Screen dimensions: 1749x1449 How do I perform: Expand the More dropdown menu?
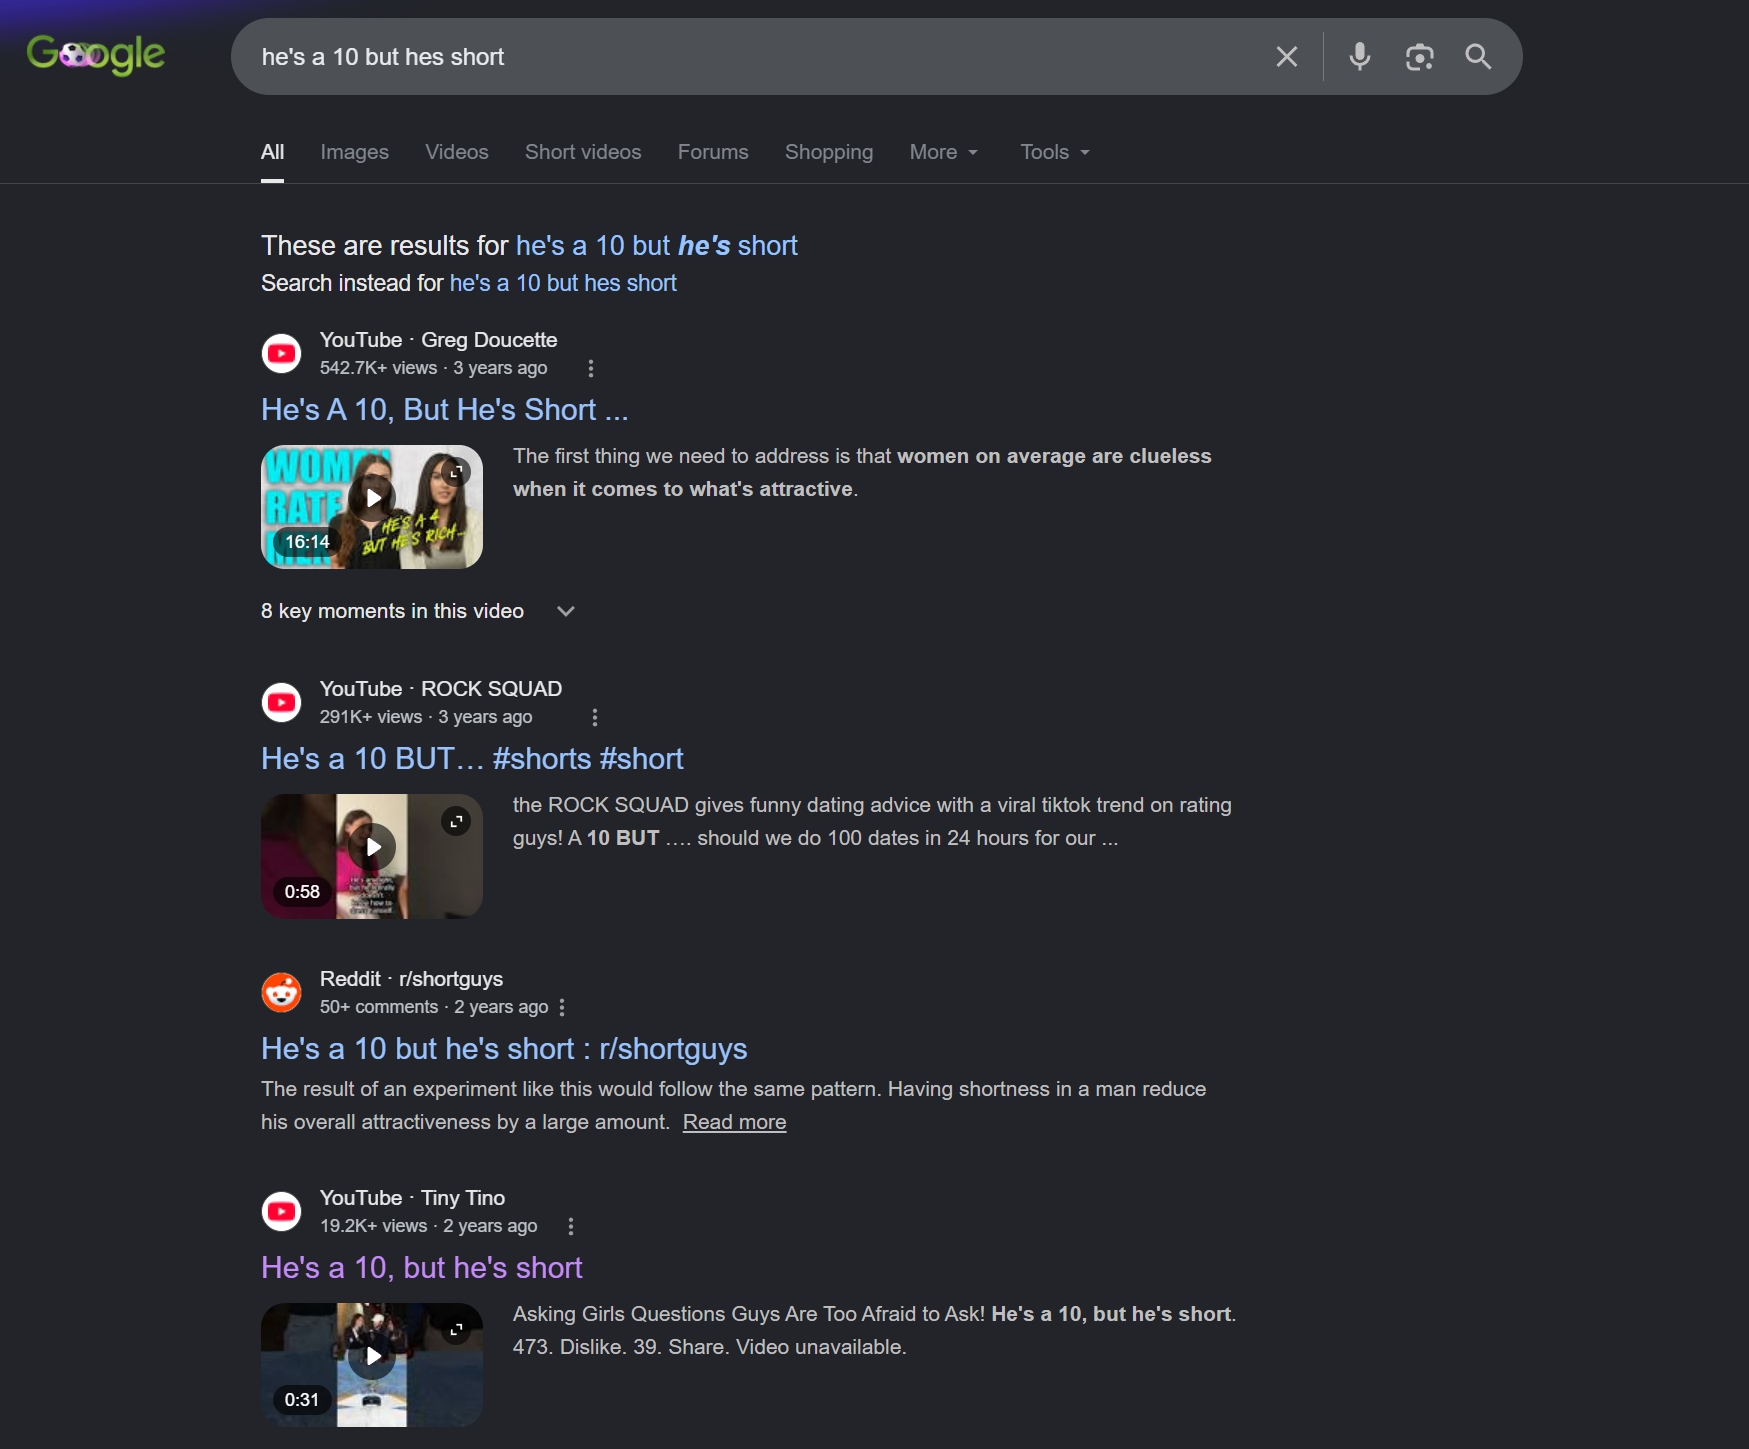coord(944,152)
